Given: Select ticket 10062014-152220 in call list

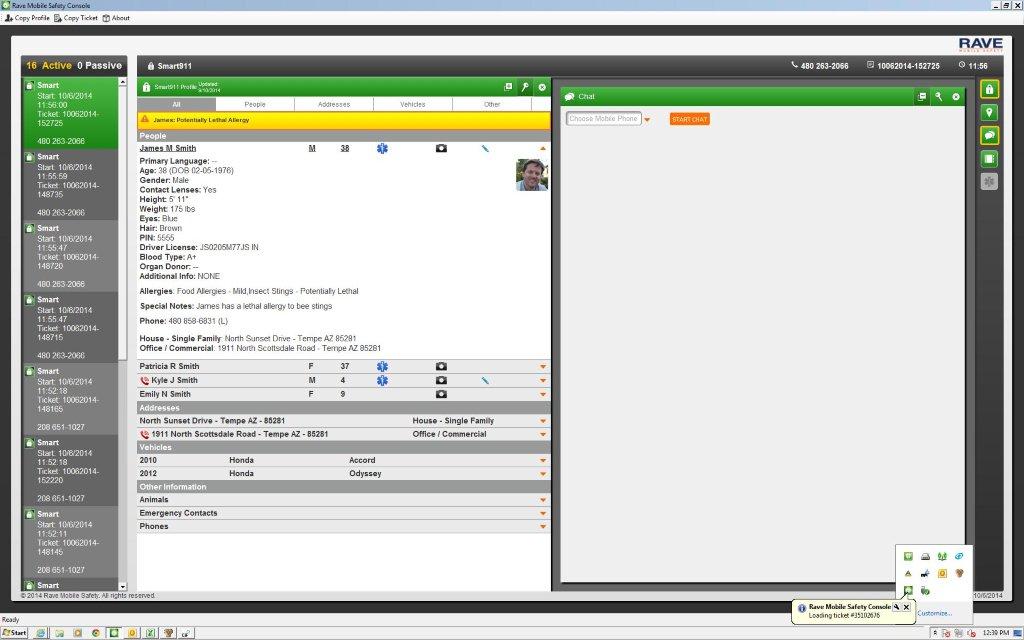Looking at the screenshot, I should pyautogui.click(x=71, y=471).
